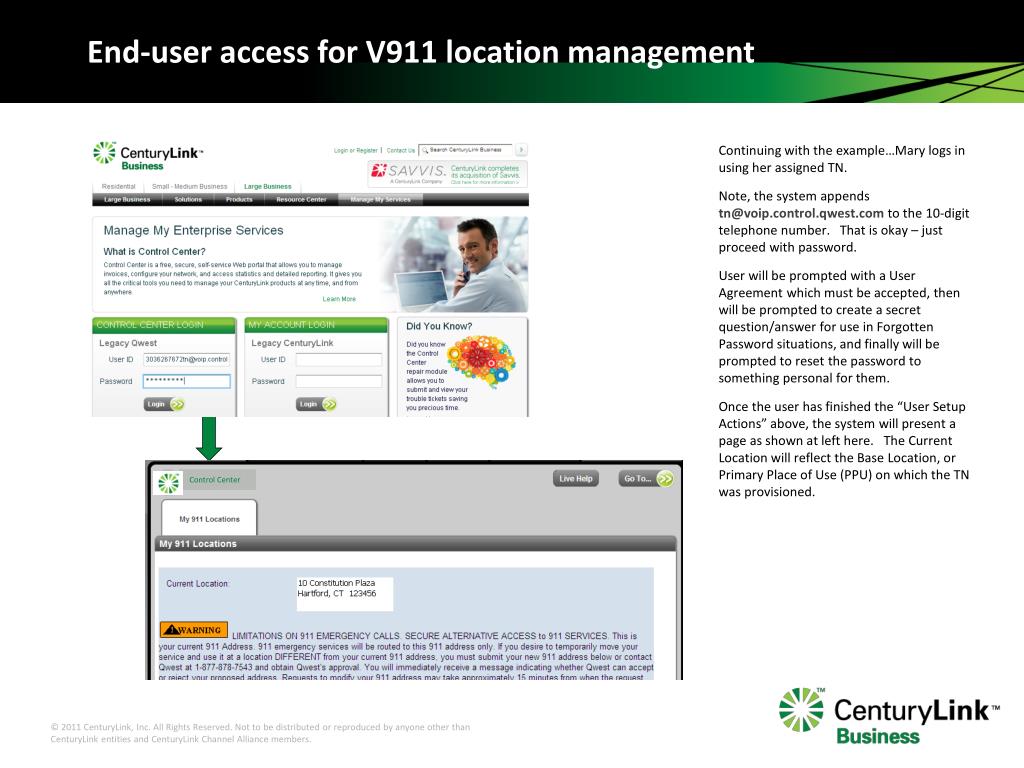The height and width of the screenshot is (768, 1024).
Task: Click the search submit arrow button
Action: [x=521, y=150]
